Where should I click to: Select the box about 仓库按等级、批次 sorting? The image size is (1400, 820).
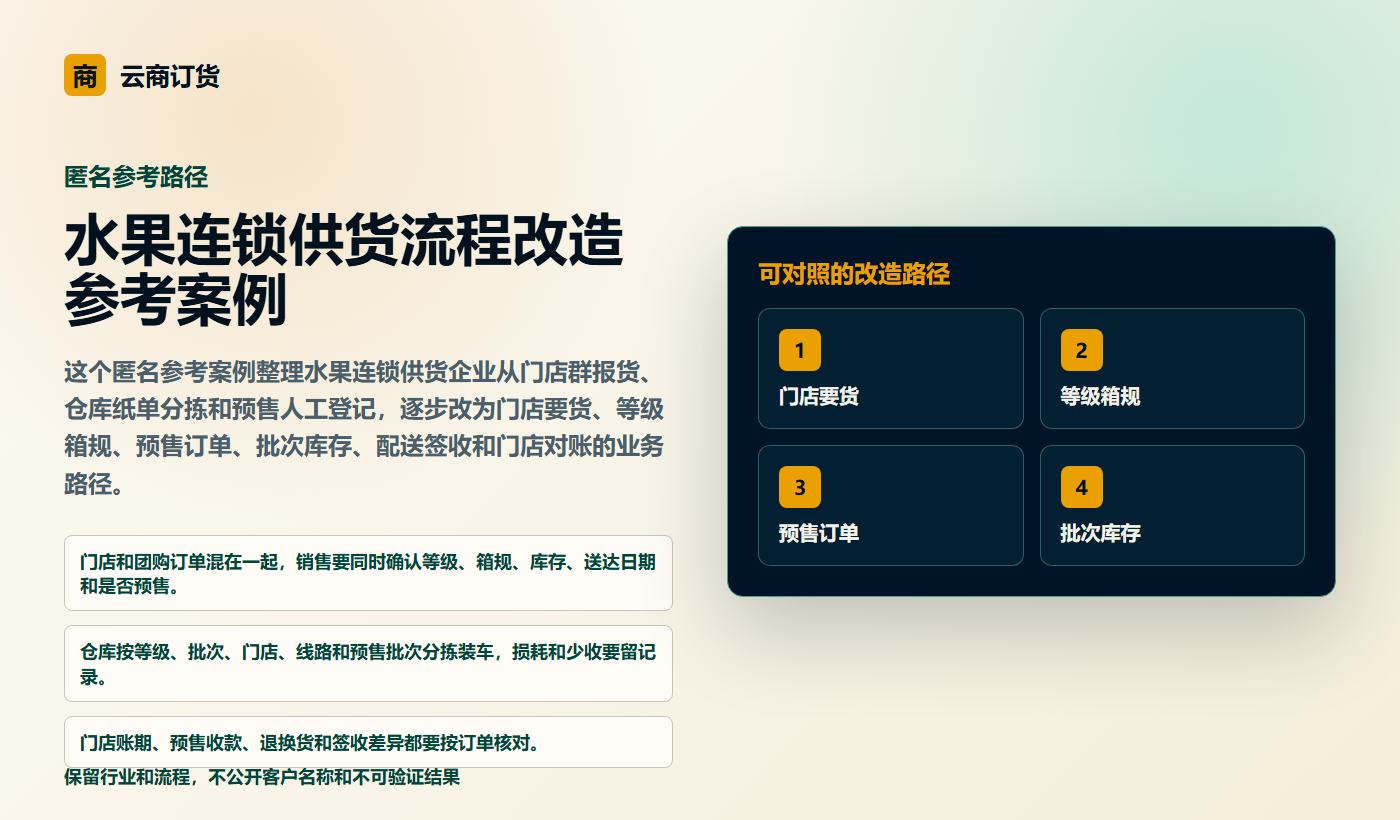(368, 664)
